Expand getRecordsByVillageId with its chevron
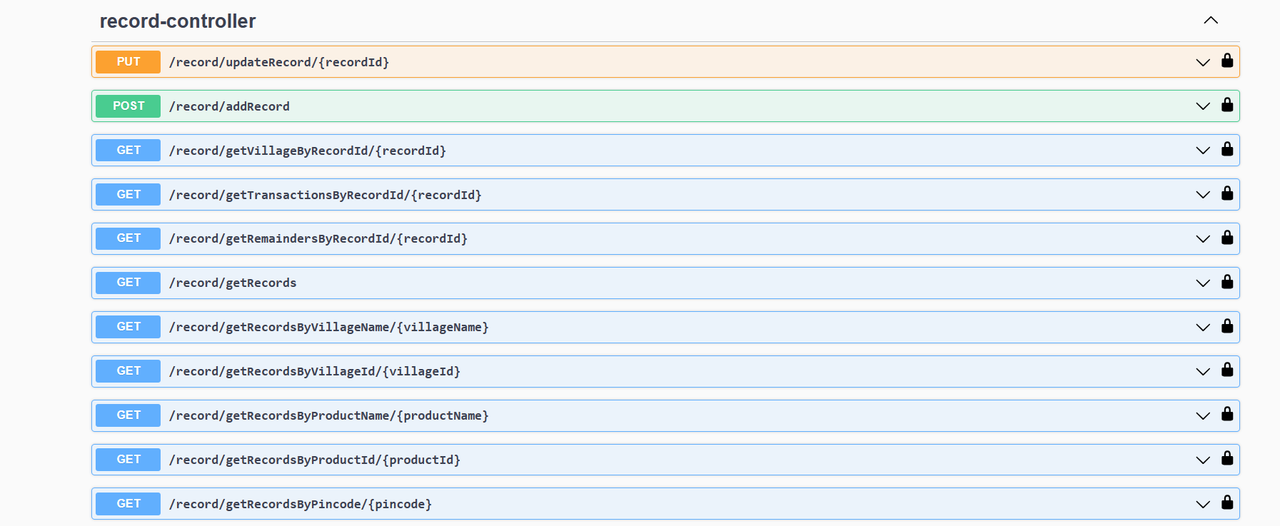The width and height of the screenshot is (1280, 526). pos(1204,371)
